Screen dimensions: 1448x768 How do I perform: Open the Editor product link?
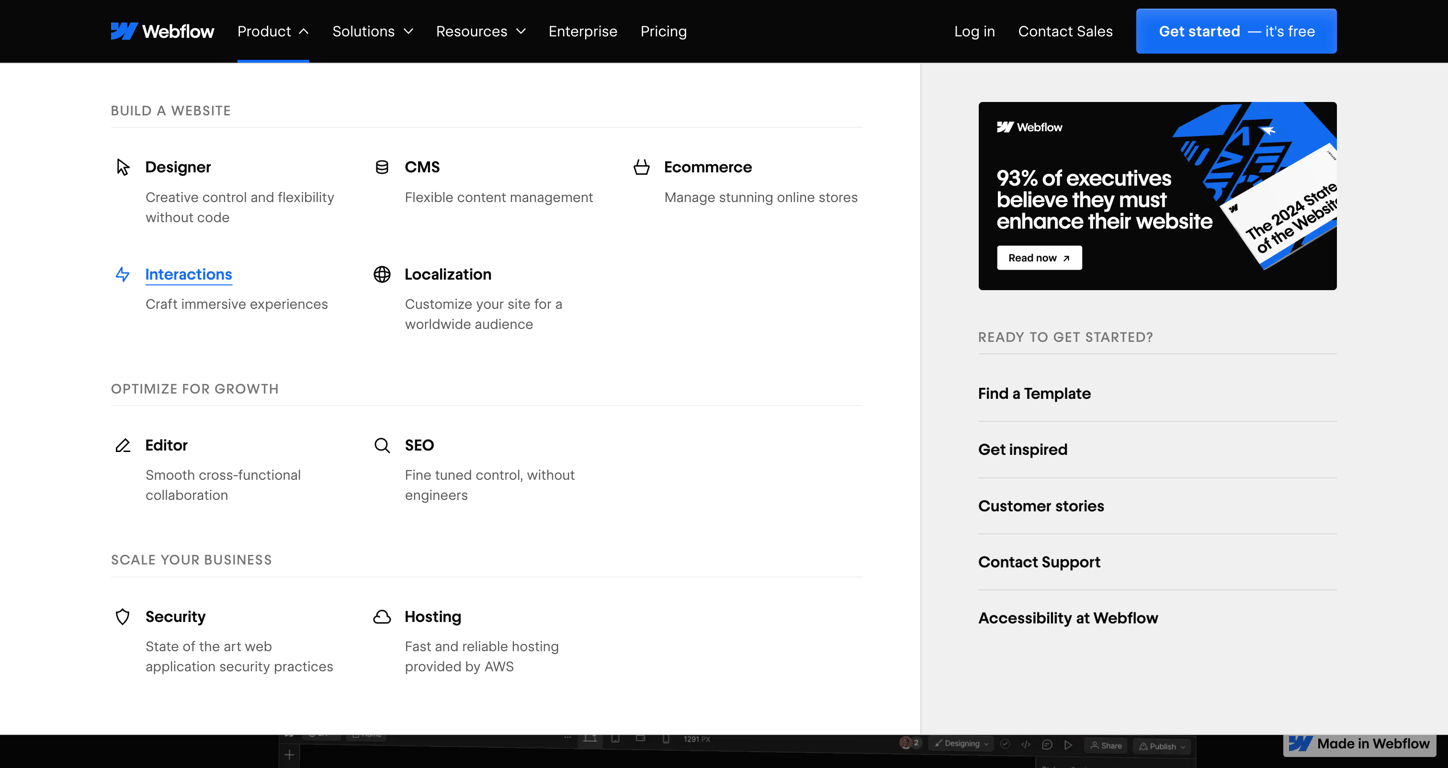point(166,445)
